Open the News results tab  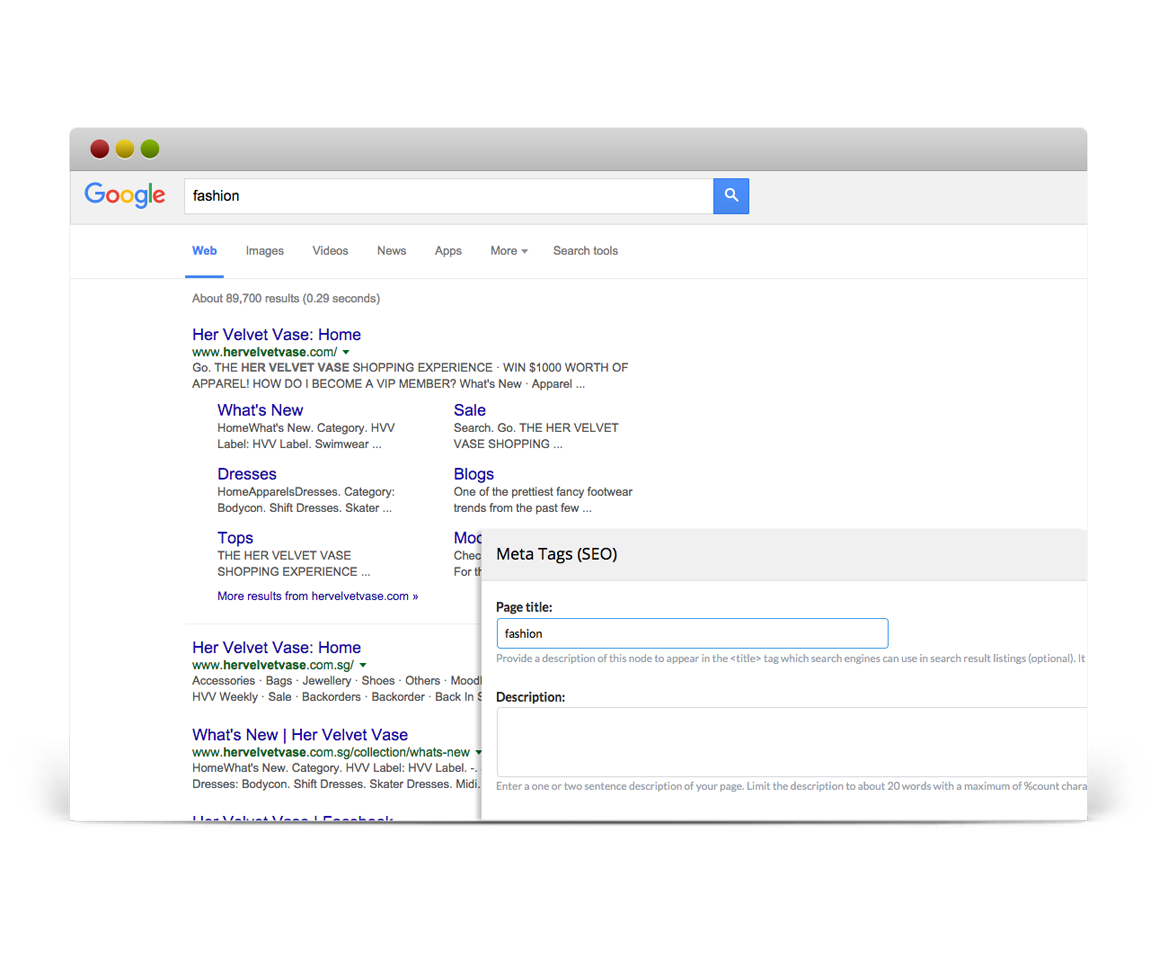point(392,251)
